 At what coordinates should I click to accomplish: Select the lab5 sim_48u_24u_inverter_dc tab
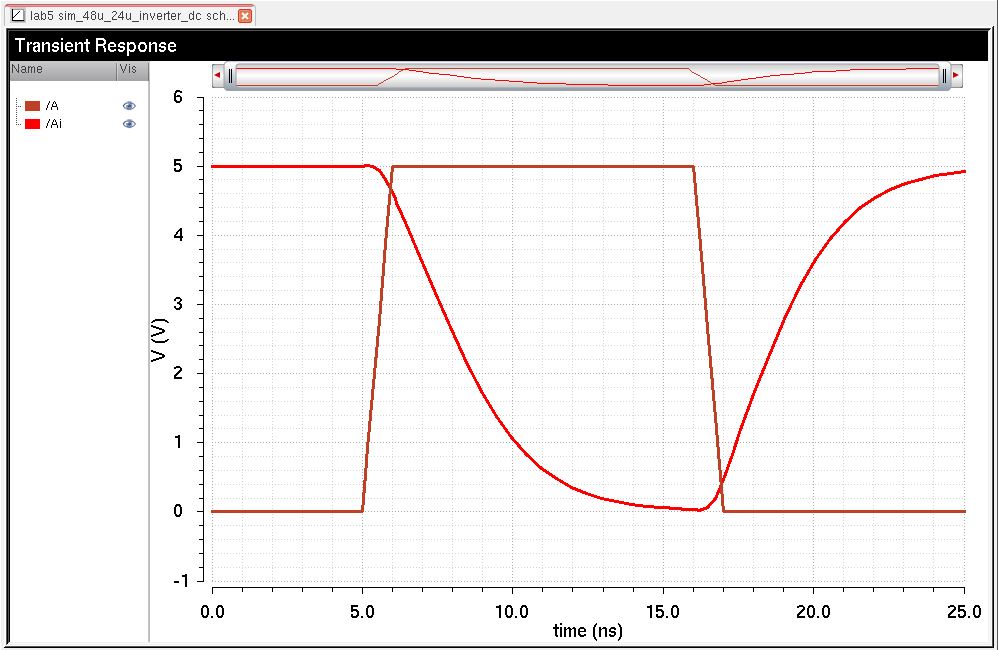(x=130, y=17)
